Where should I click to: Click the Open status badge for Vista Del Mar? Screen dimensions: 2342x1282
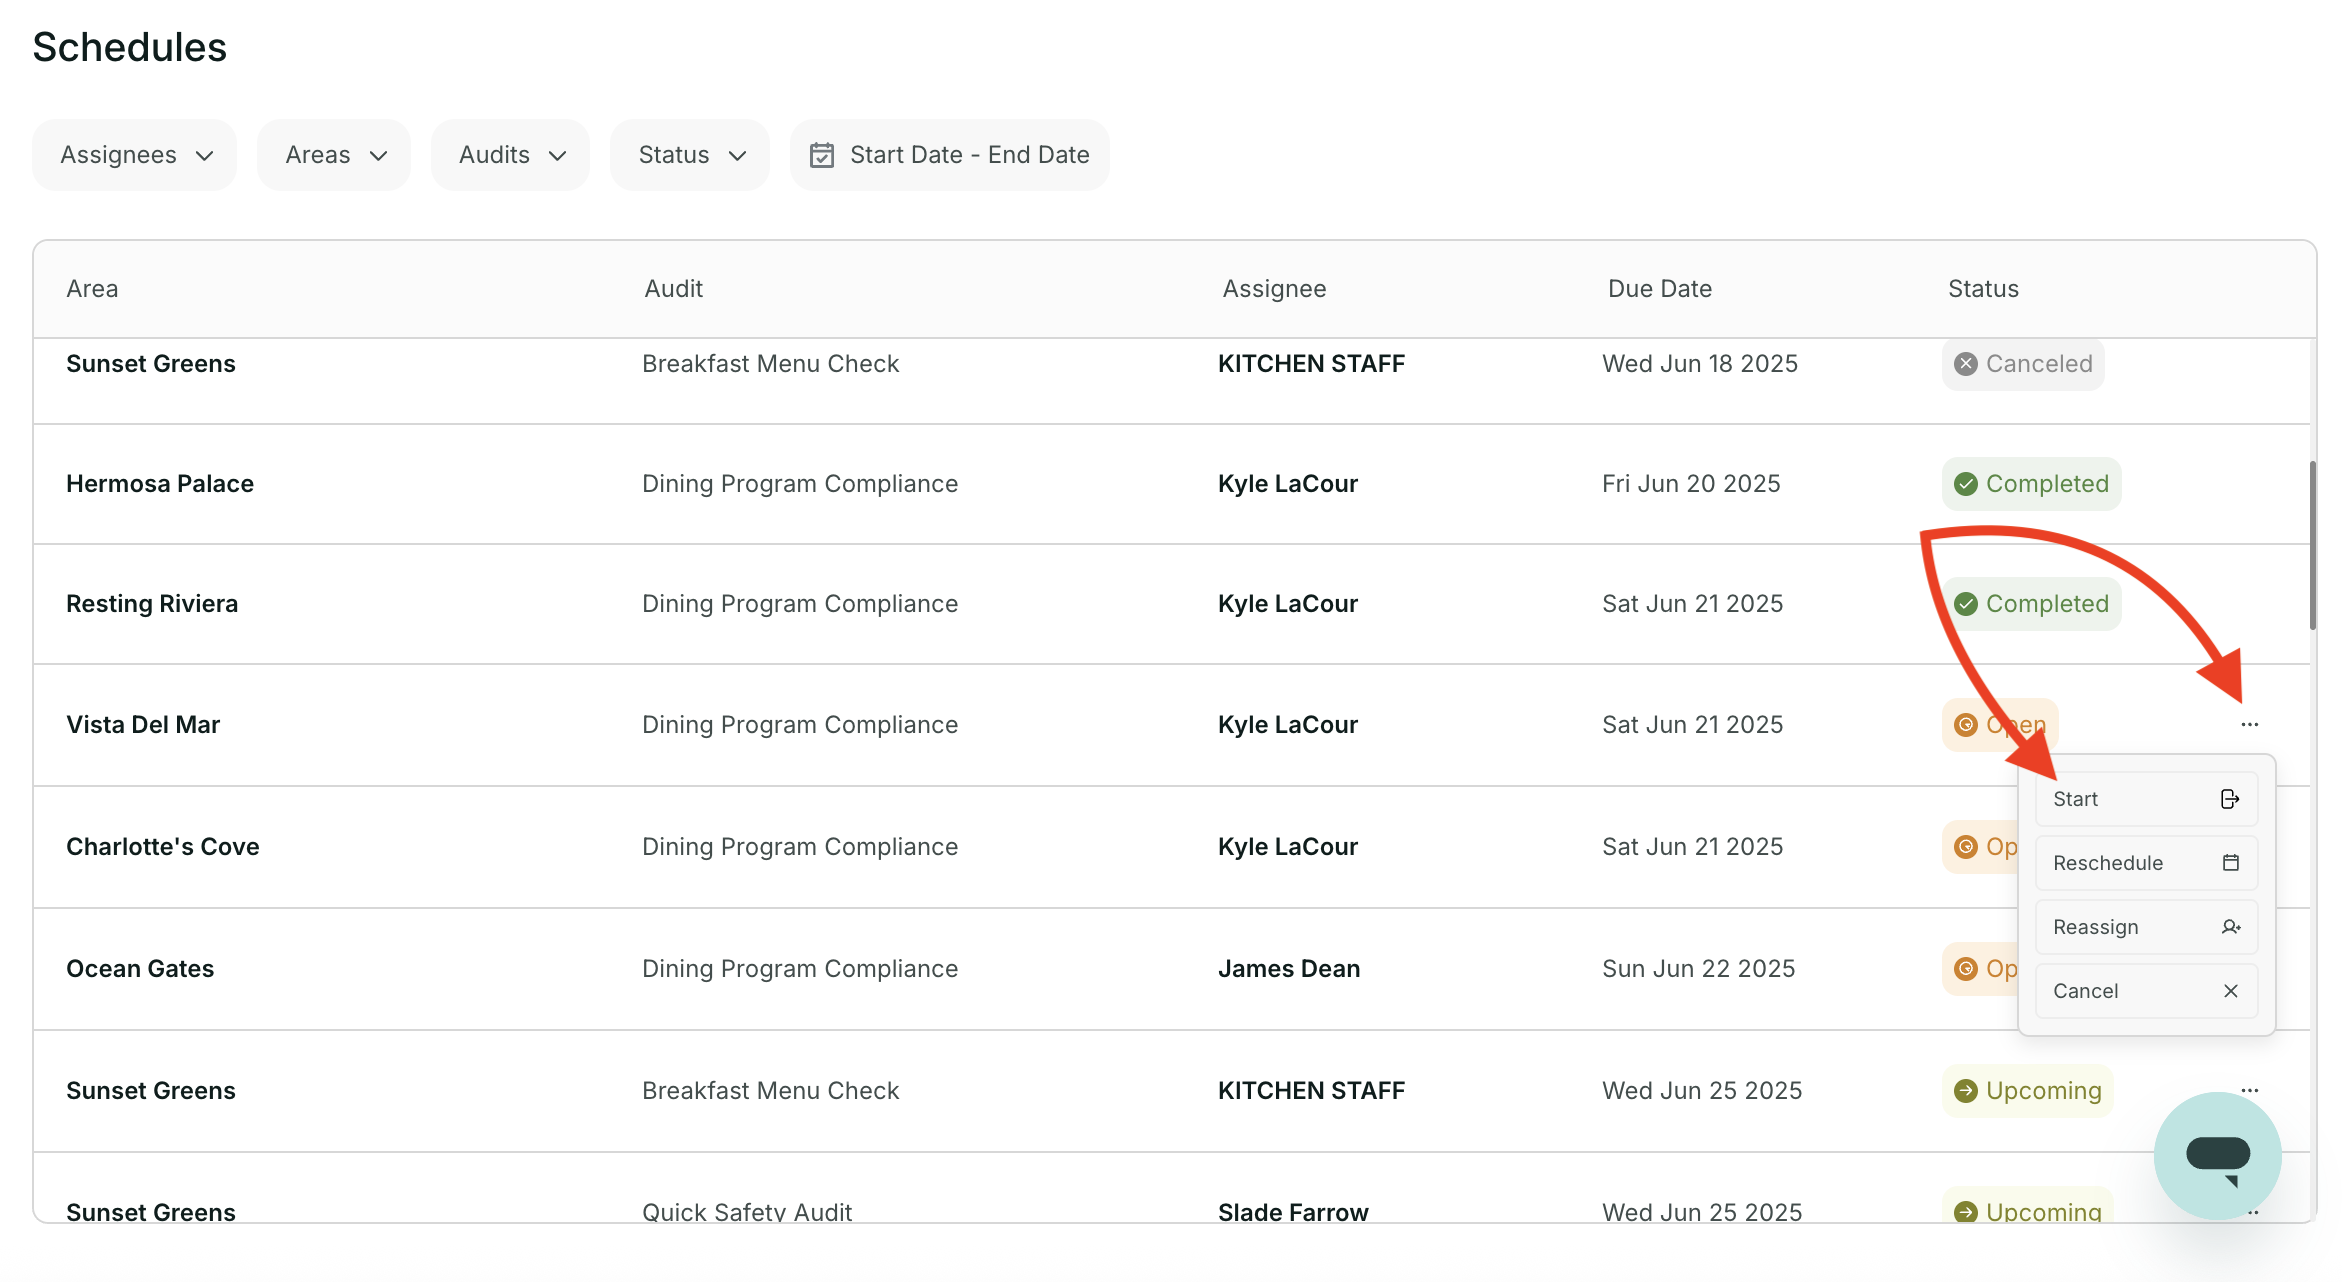2000,724
